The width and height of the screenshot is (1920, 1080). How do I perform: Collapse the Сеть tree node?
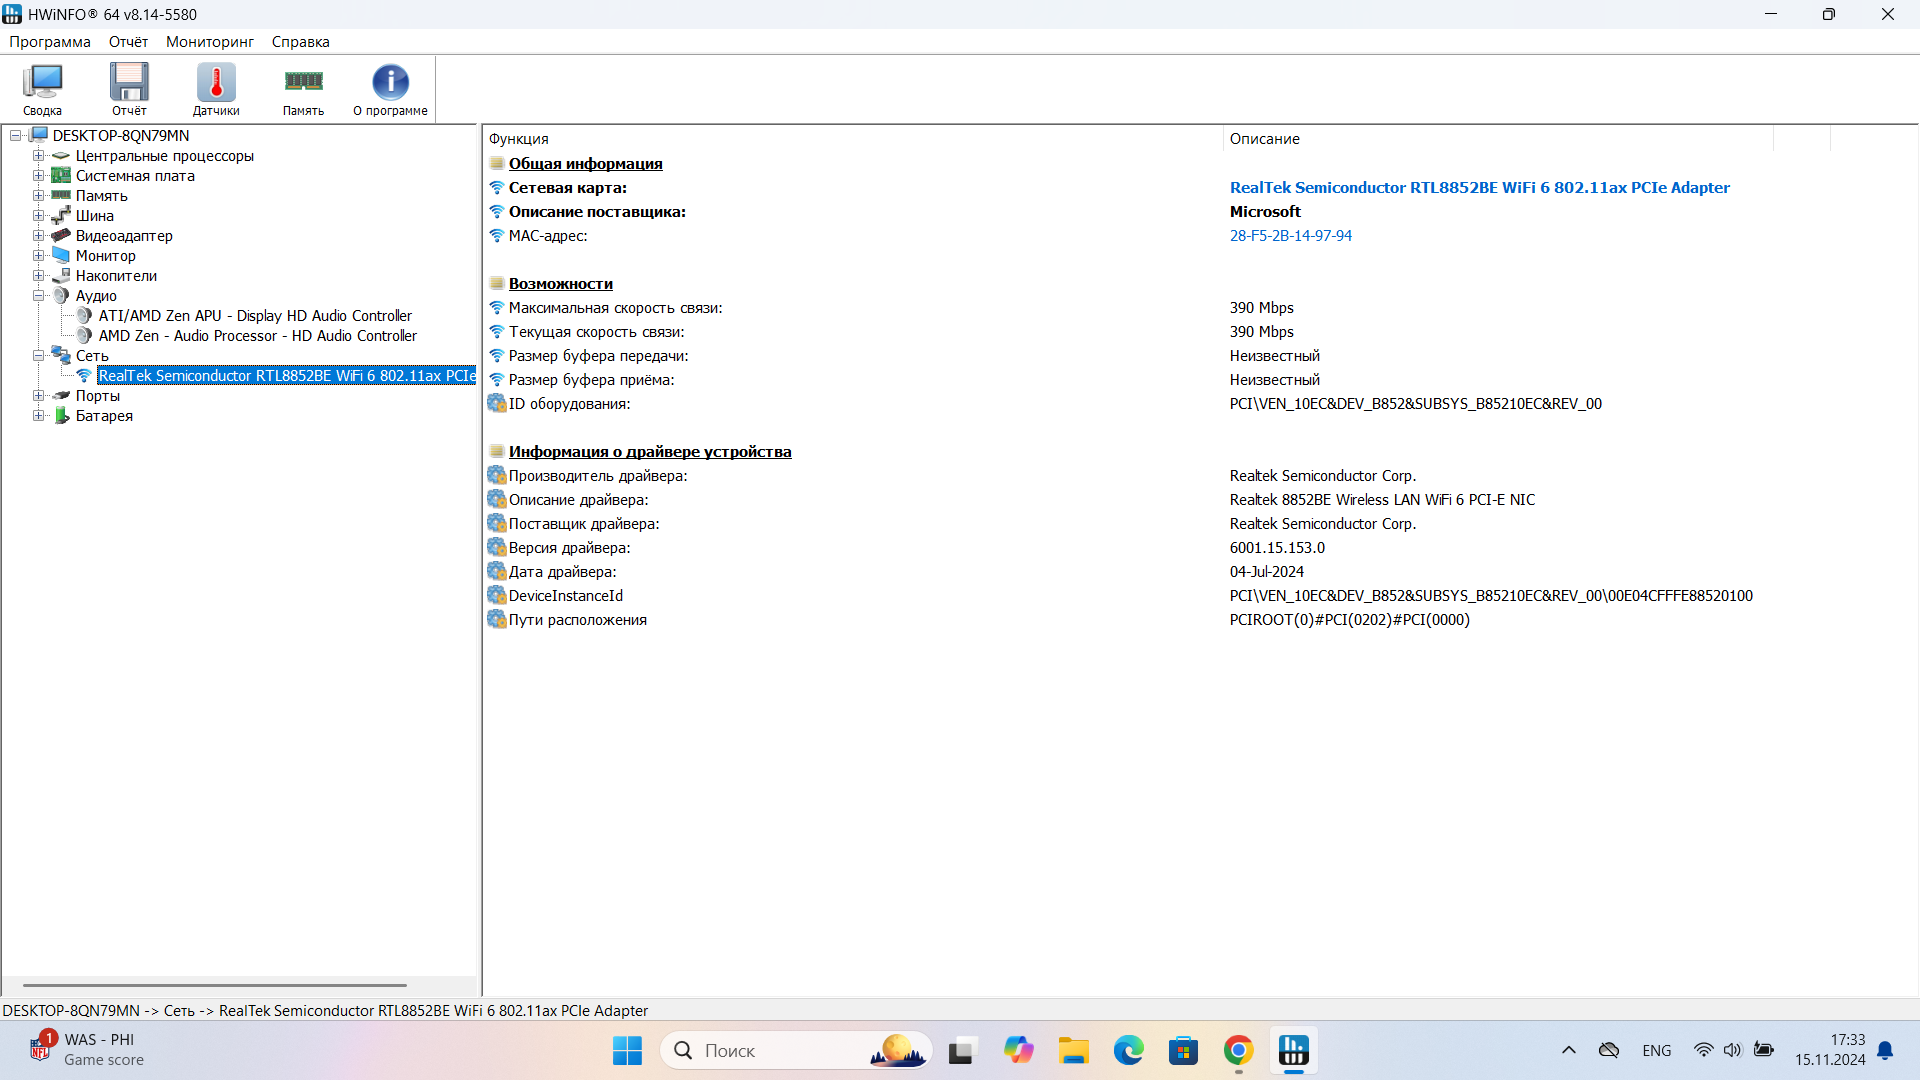pyautogui.click(x=38, y=356)
